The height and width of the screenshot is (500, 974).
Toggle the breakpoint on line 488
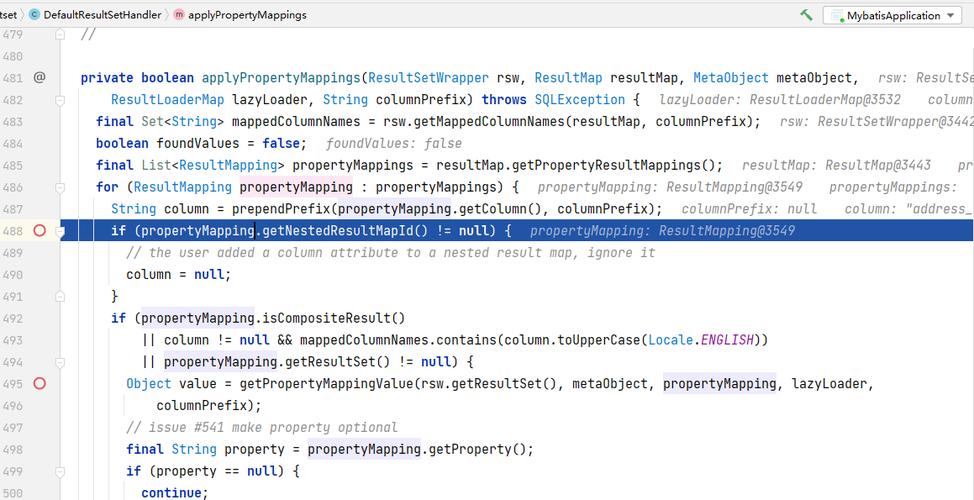coord(39,231)
